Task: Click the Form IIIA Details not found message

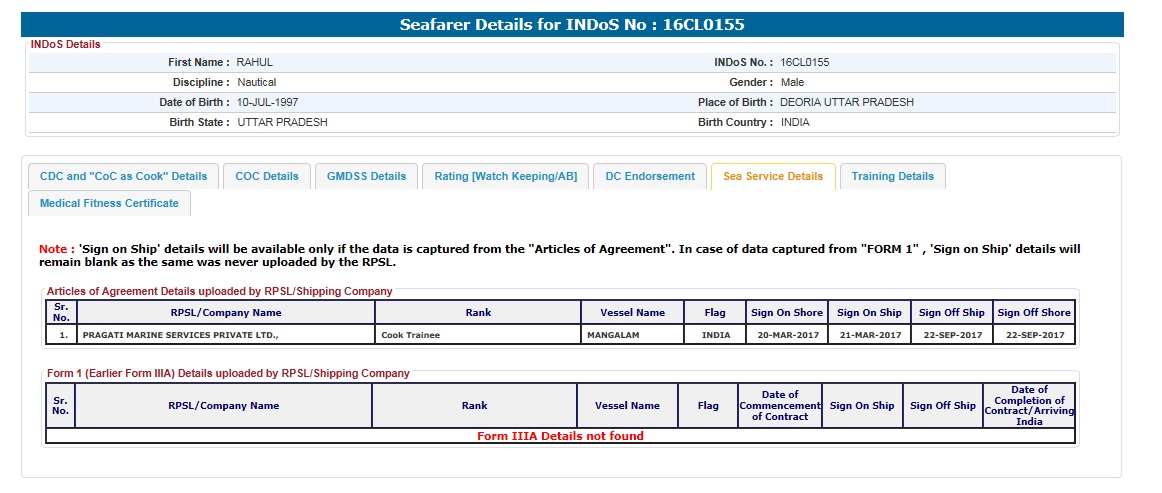Action: pyautogui.click(x=560, y=436)
